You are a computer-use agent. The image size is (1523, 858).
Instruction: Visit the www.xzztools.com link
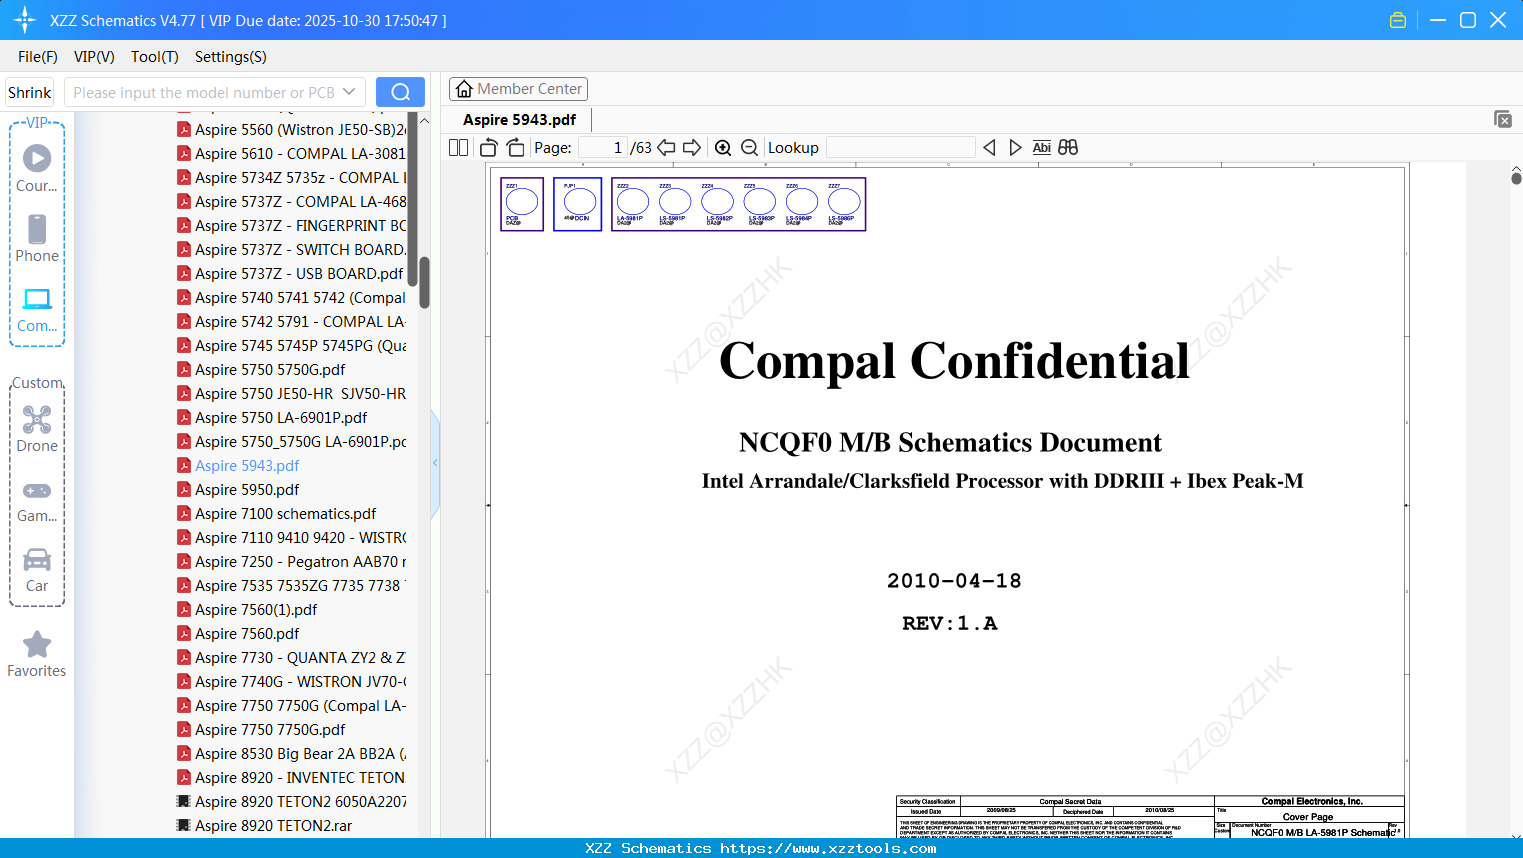[x=828, y=848]
